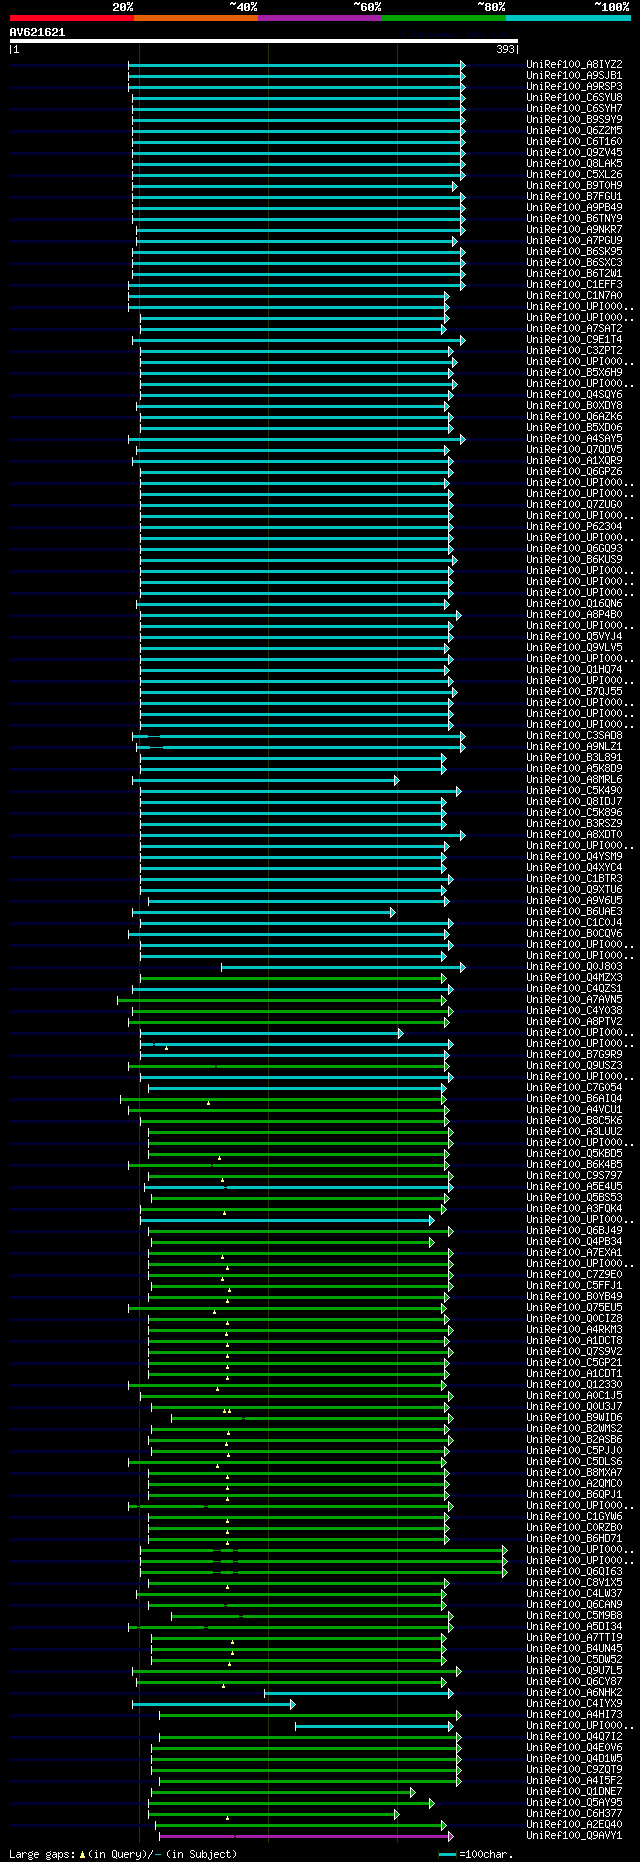Click the purple ~60% identity legend segment
This screenshot has height=1862, width=640.
(320, 17)
